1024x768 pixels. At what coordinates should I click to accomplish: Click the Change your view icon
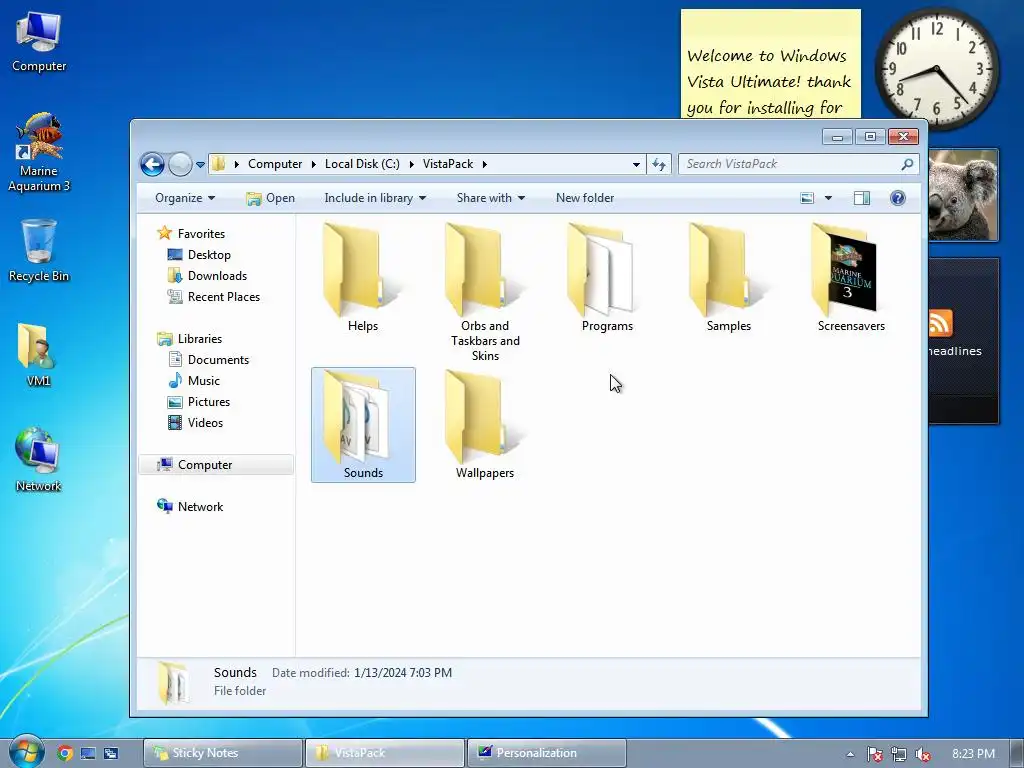click(x=808, y=198)
